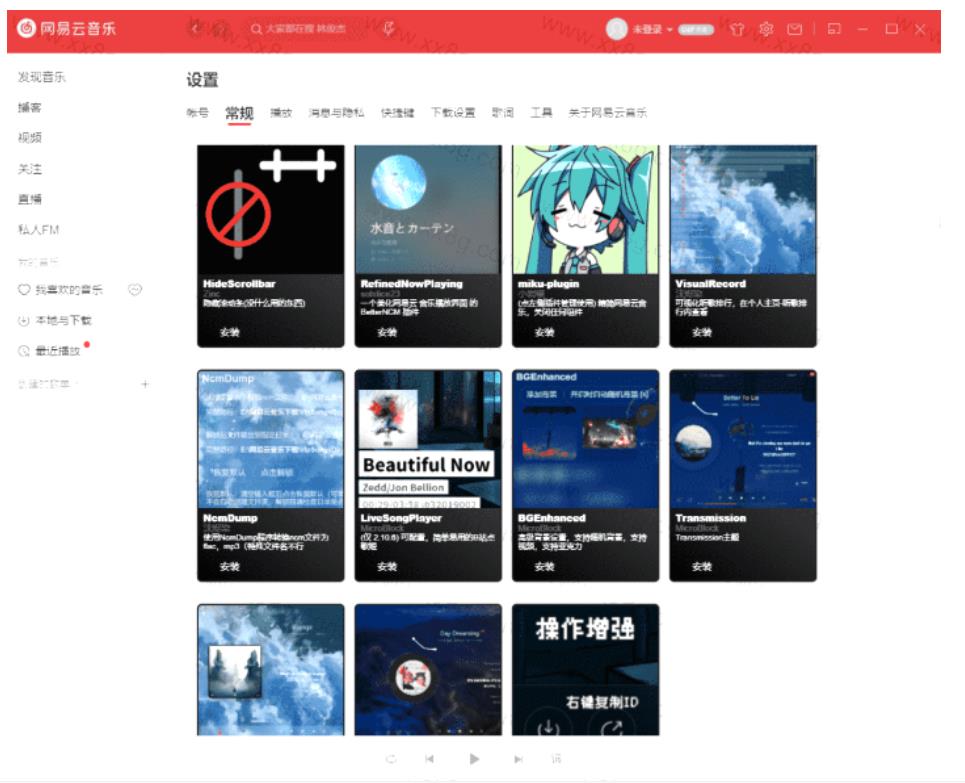The height and width of the screenshot is (783, 965).
Task: Go back using the navigation arrow
Action: pos(196,29)
